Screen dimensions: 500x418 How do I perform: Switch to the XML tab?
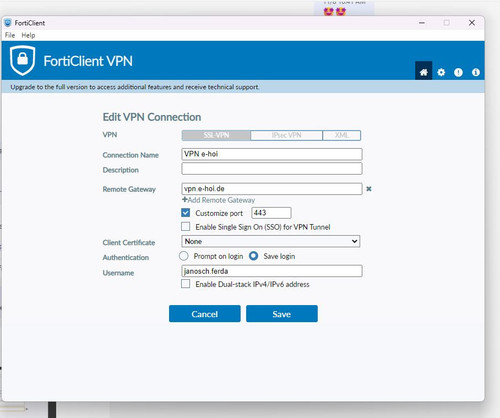[x=342, y=135]
